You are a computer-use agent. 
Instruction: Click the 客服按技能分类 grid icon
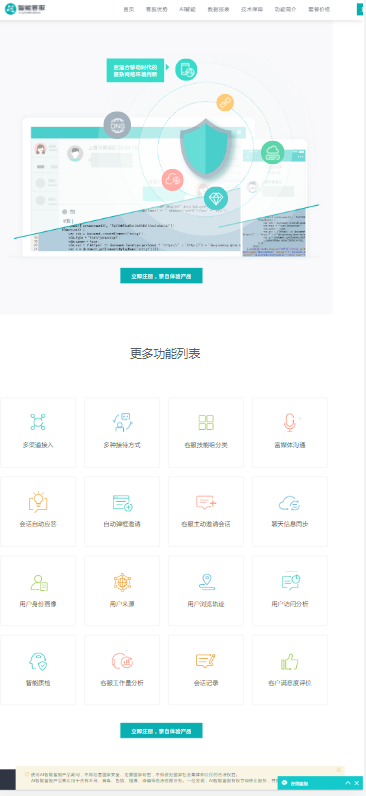click(x=206, y=422)
